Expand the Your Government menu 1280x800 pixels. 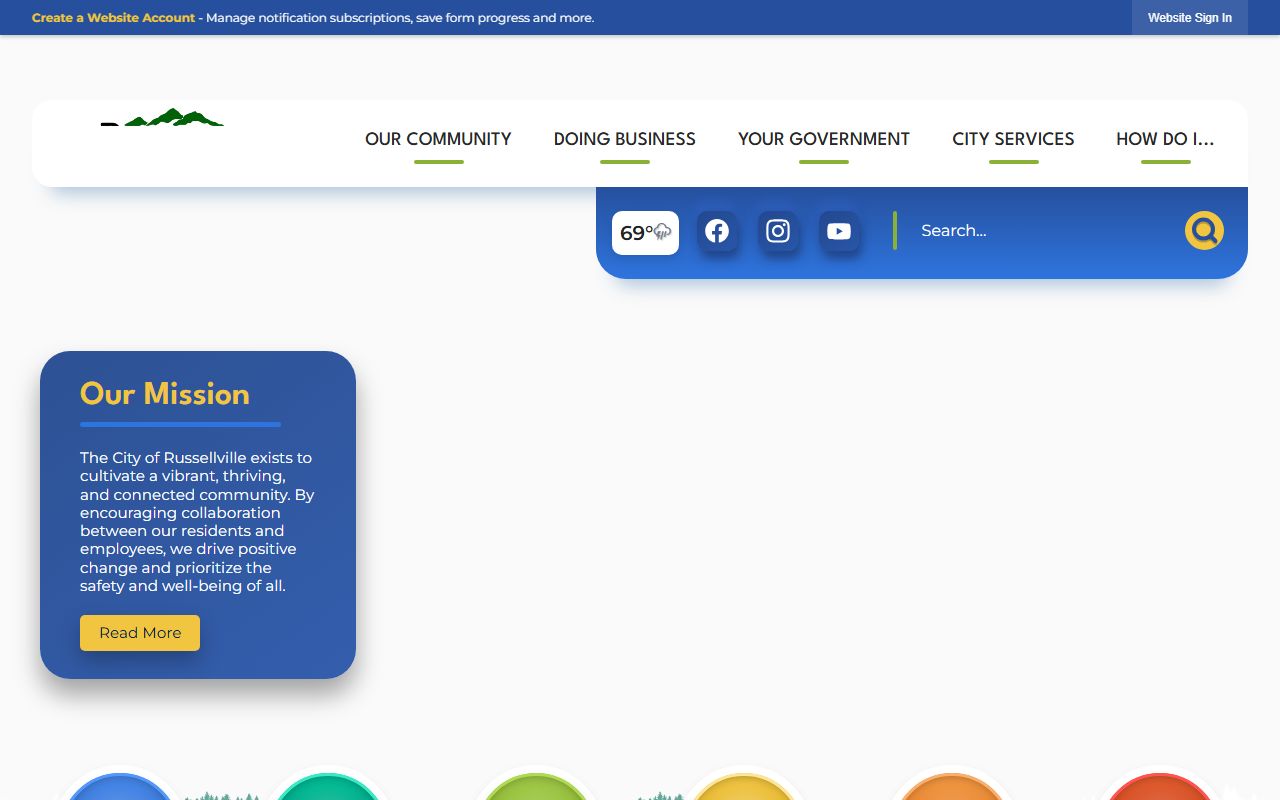click(x=823, y=140)
